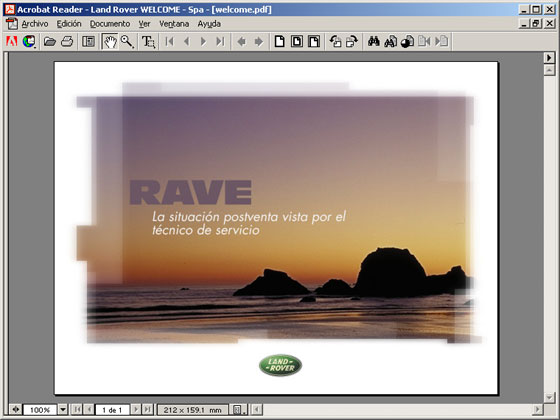Click the 100% zoom input field

(x=40, y=410)
